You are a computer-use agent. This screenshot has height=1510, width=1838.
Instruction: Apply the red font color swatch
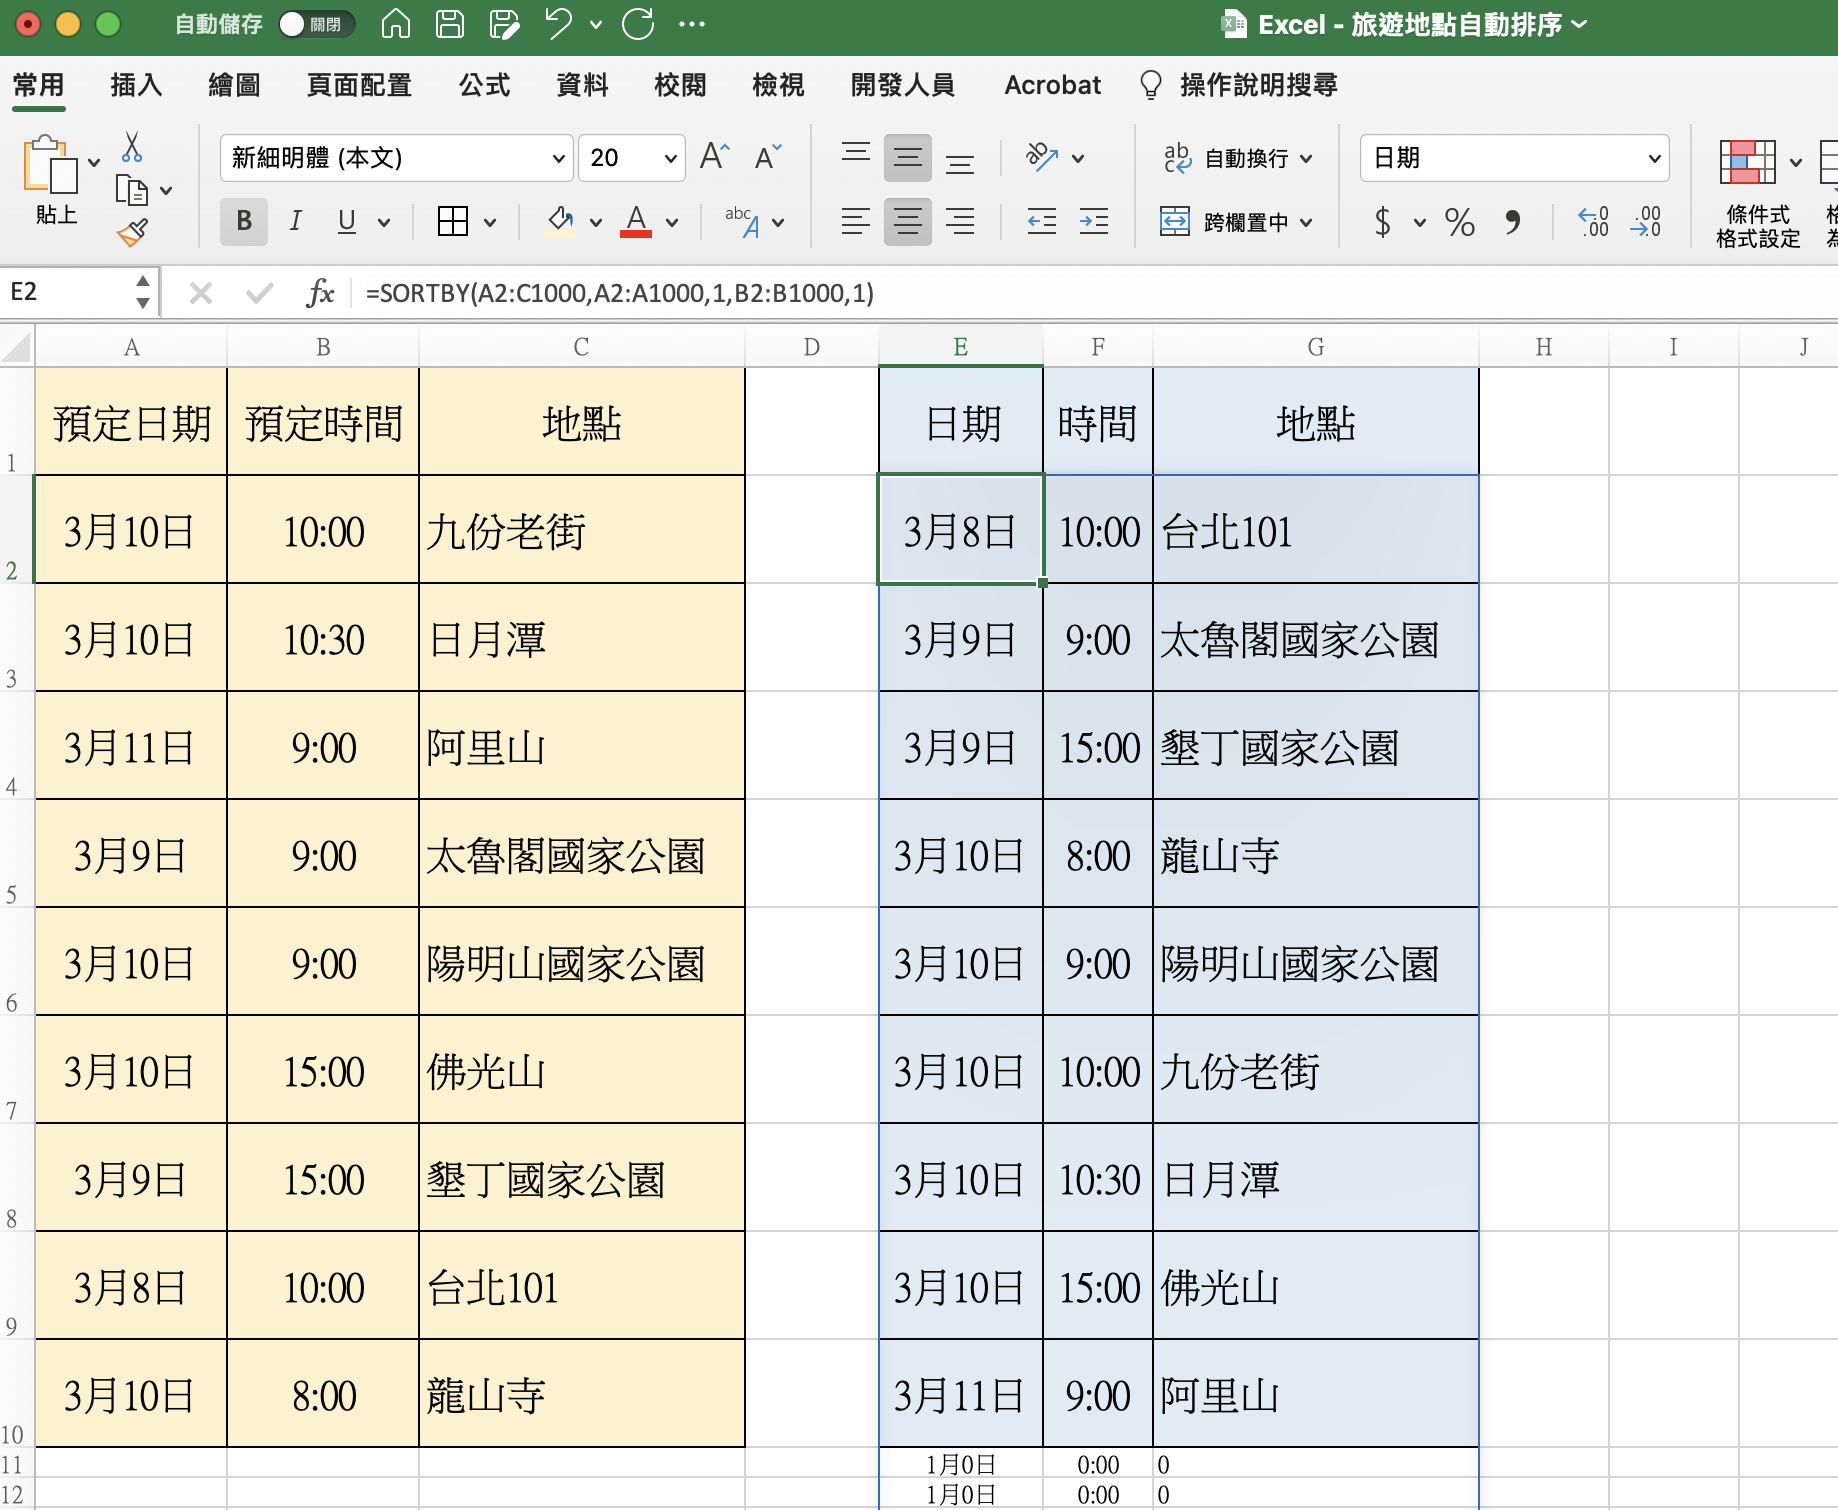(636, 221)
